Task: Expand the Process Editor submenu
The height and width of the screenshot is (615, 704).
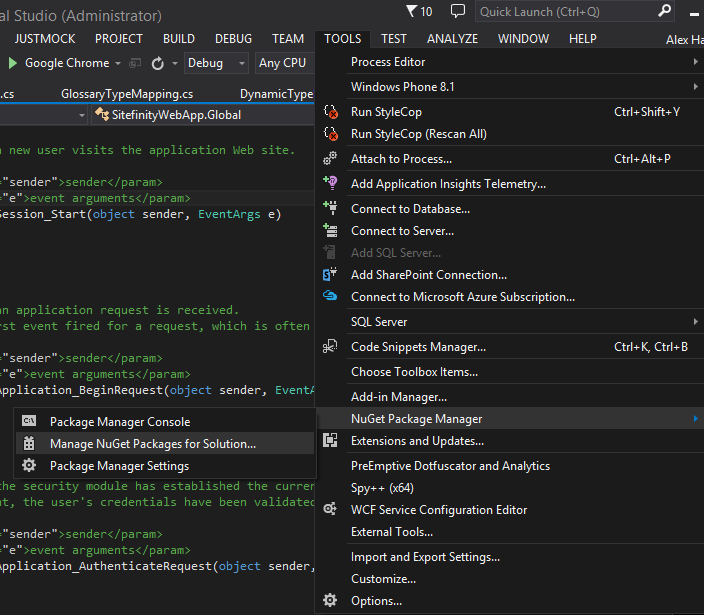Action: click(x=695, y=62)
